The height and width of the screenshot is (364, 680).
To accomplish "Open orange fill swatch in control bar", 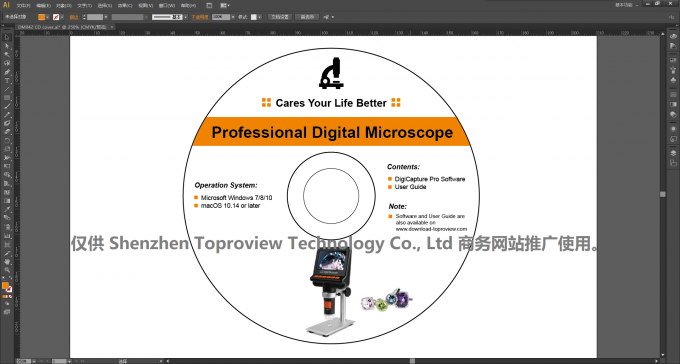I will tap(42, 17).
